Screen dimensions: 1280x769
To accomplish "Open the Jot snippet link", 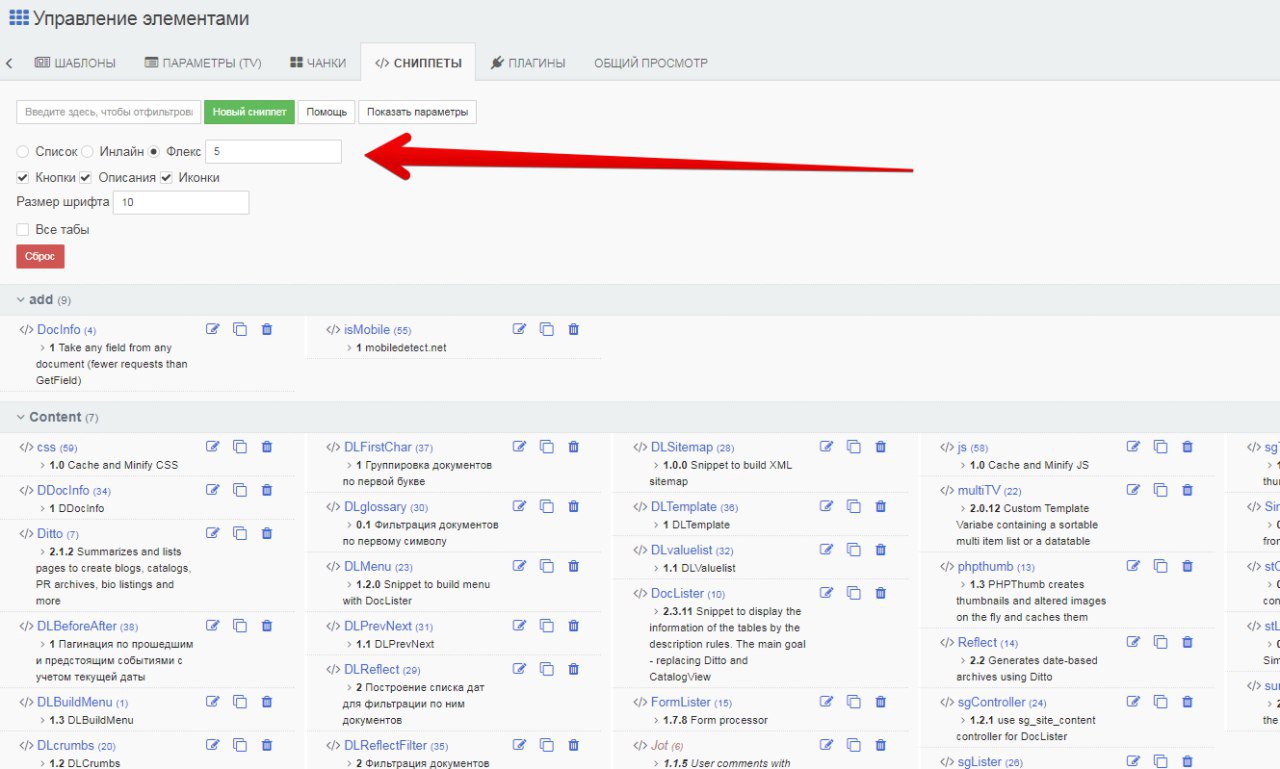I will click(659, 745).
